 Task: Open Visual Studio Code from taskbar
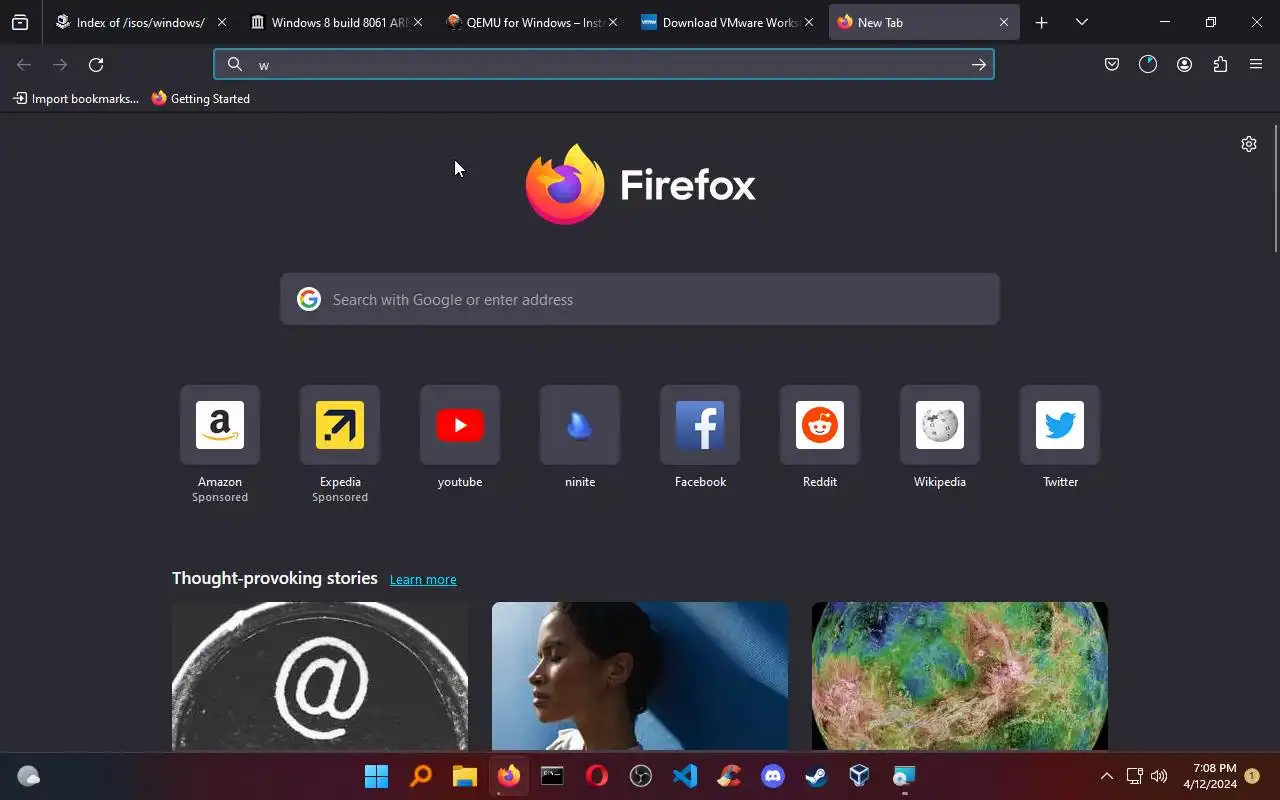[x=685, y=776]
